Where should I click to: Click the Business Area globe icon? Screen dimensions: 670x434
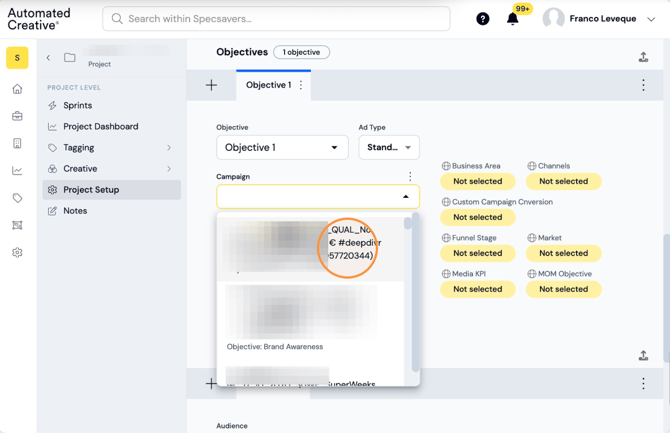446,166
